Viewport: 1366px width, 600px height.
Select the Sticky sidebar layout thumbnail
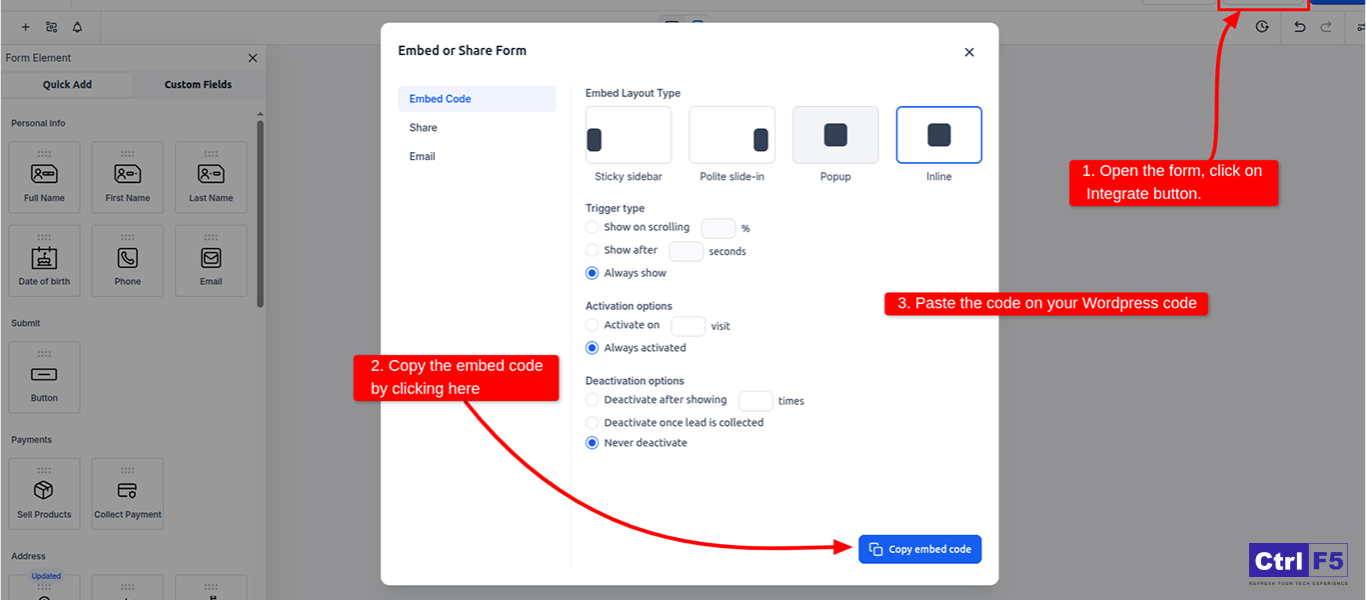pos(628,135)
